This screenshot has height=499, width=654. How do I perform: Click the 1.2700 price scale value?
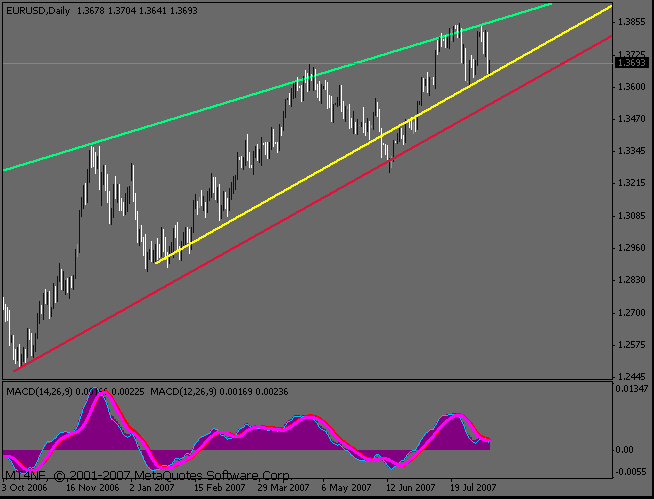coord(631,313)
